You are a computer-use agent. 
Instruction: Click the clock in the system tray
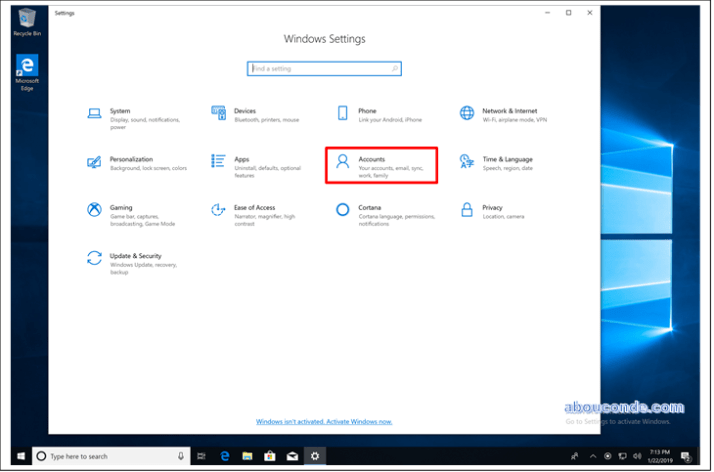659,456
